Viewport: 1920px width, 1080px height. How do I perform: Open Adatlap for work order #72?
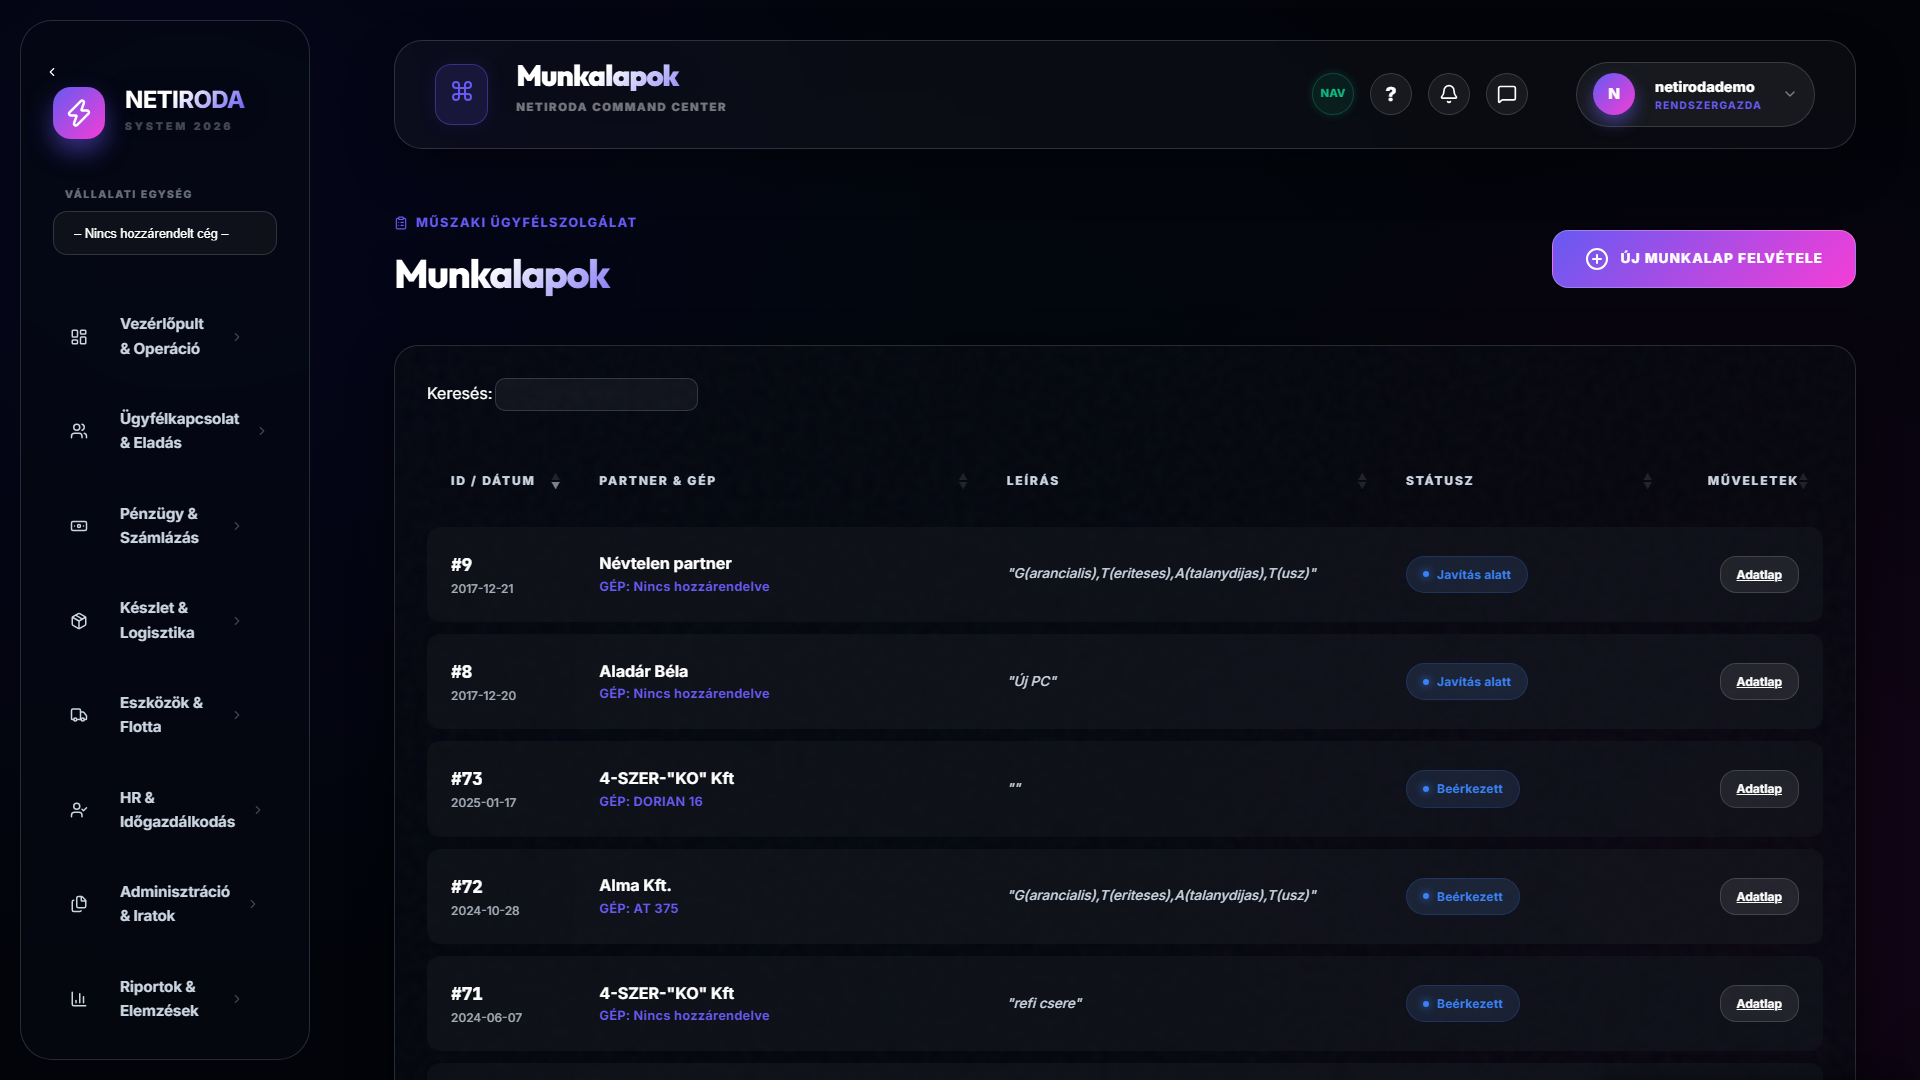coord(1759,897)
